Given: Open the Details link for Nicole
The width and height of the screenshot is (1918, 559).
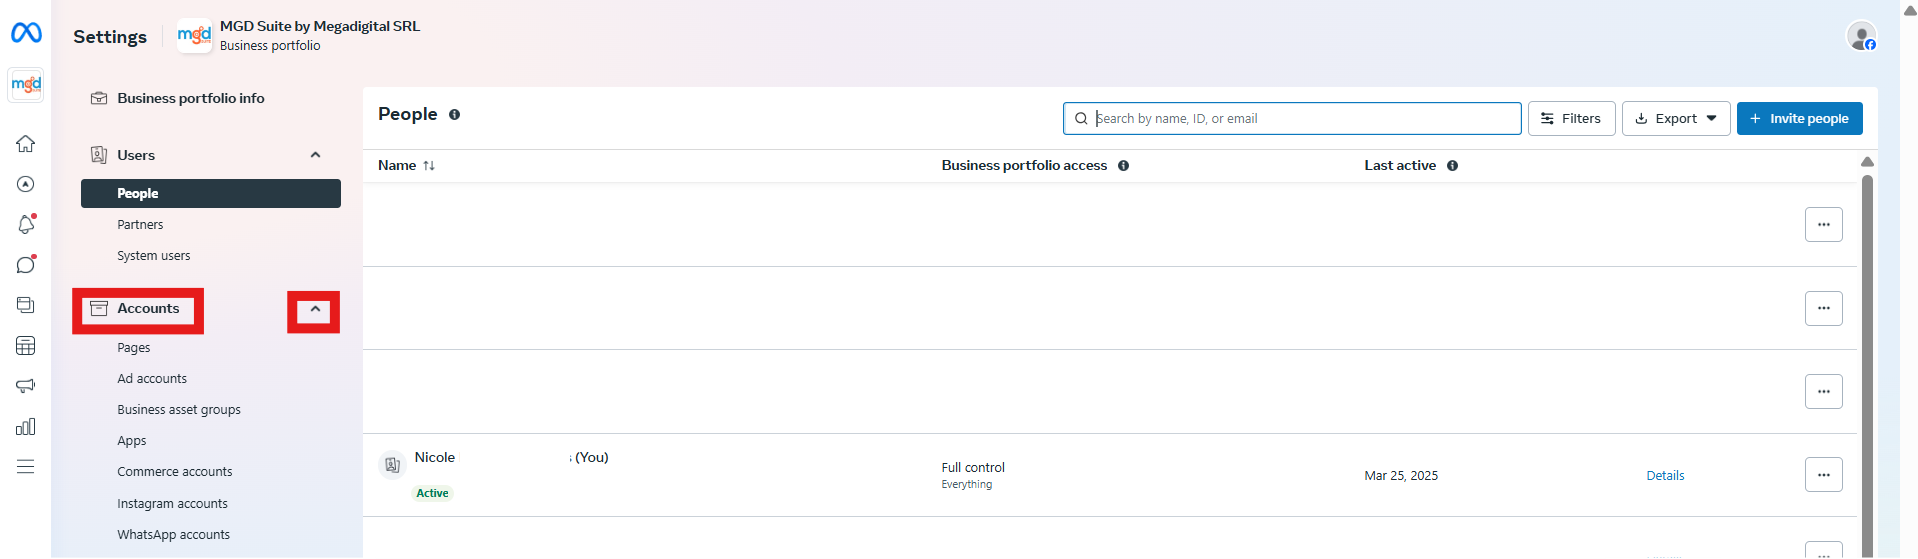Looking at the screenshot, I should coord(1665,476).
